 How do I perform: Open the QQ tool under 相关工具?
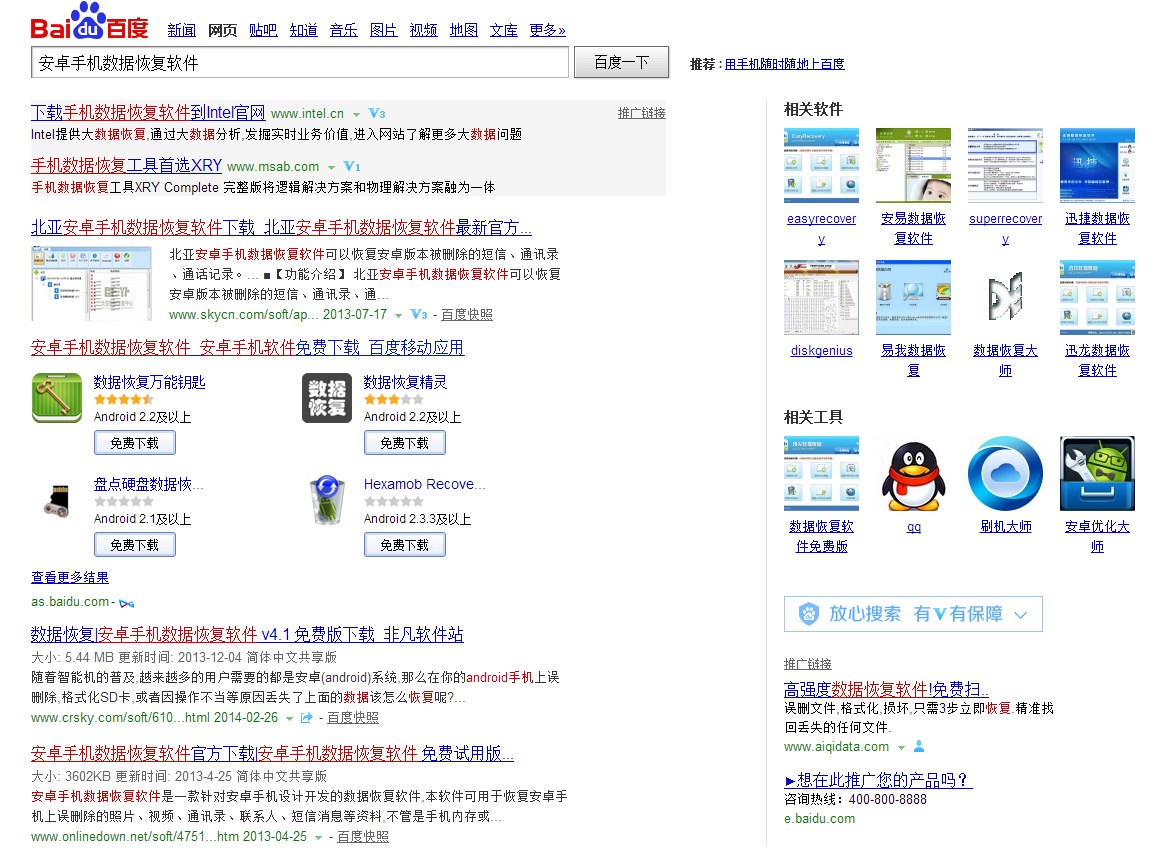[913, 473]
